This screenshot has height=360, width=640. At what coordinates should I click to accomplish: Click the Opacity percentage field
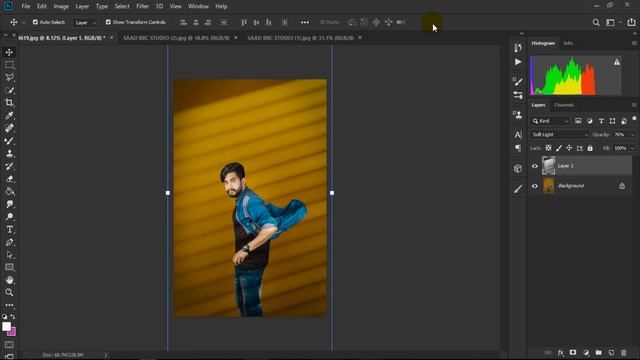pyautogui.click(x=620, y=135)
